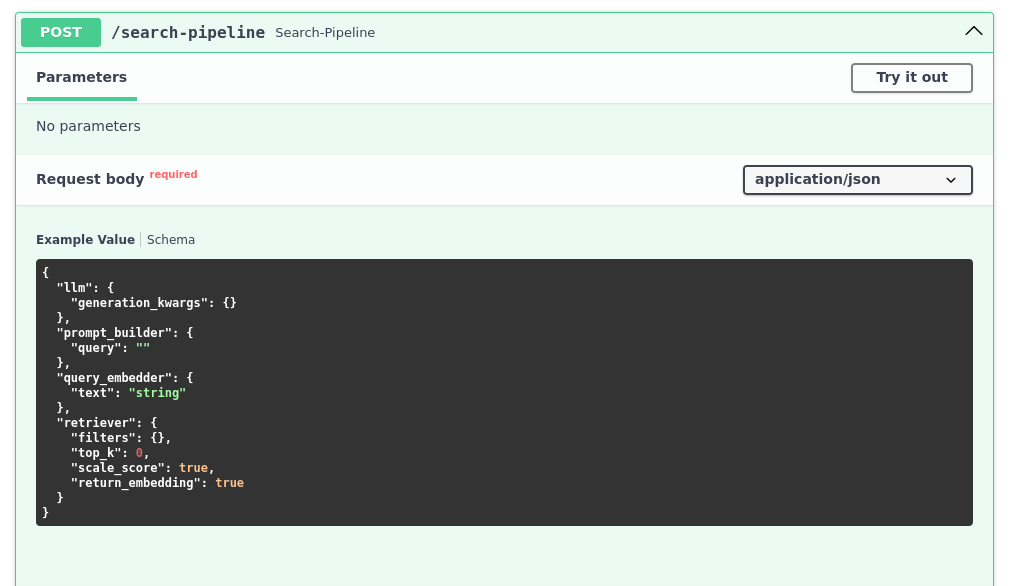1011x586 pixels.
Task: Select the Example Value tab
Action: [x=84, y=239]
